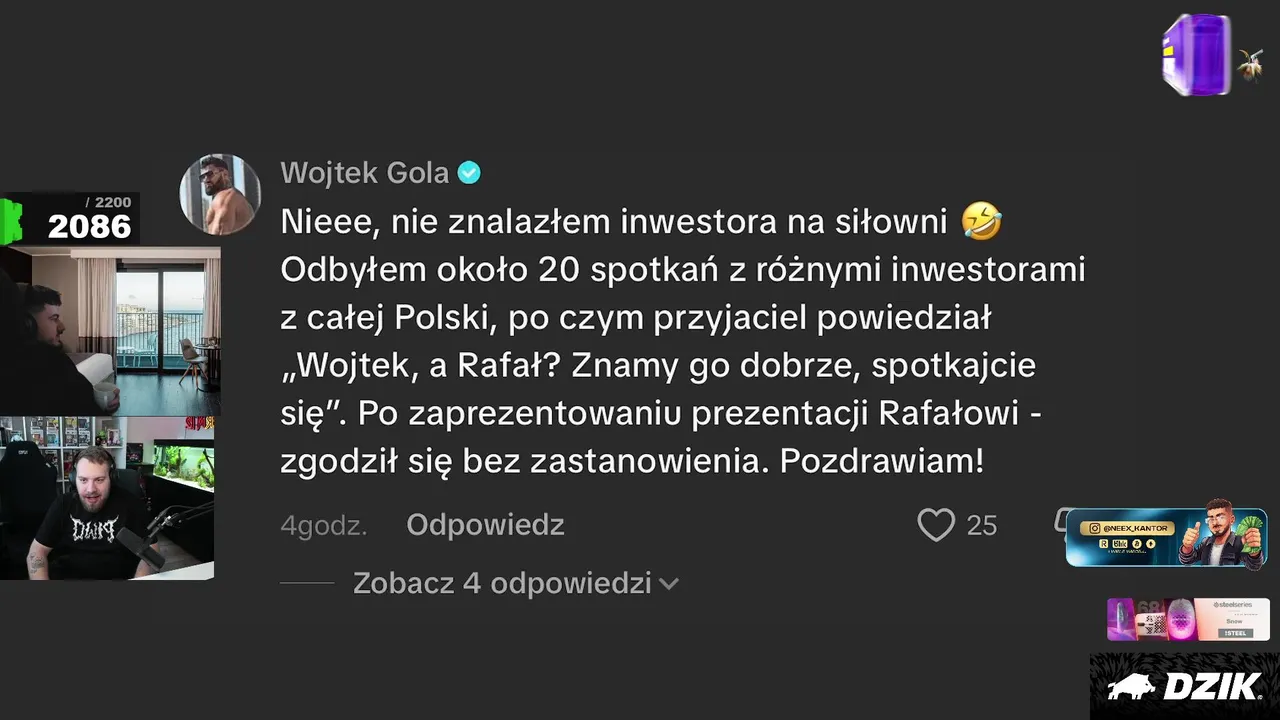1280x720 pixels.
Task: Expand the chevron beside 'Zobacz 4 odpowiedzi'
Action: [669, 583]
